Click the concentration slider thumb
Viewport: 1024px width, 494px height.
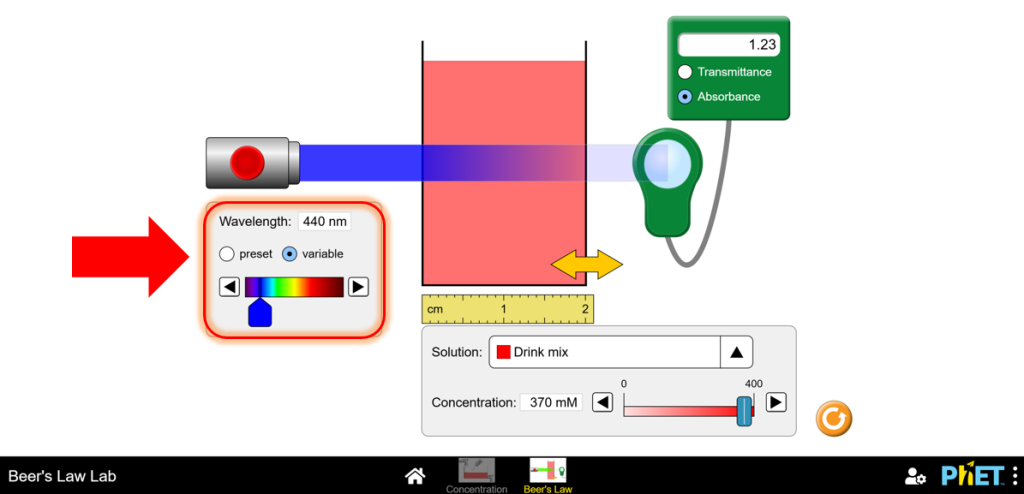pyautogui.click(x=743, y=411)
